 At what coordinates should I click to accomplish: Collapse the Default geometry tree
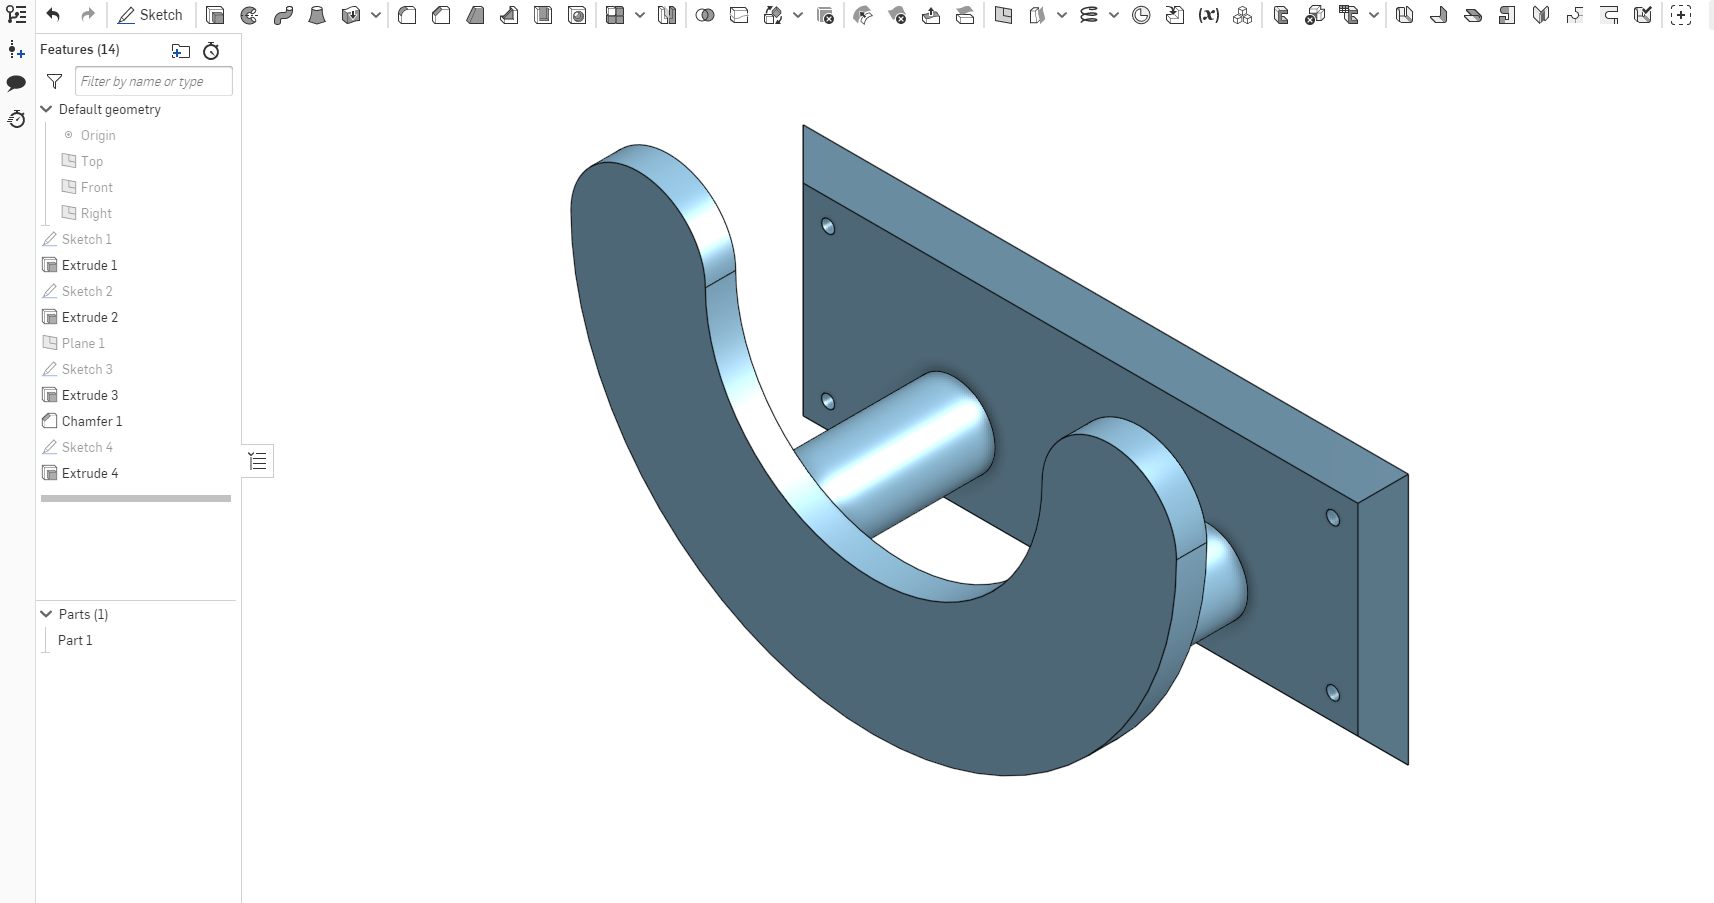pyautogui.click(x=46, y=109)
